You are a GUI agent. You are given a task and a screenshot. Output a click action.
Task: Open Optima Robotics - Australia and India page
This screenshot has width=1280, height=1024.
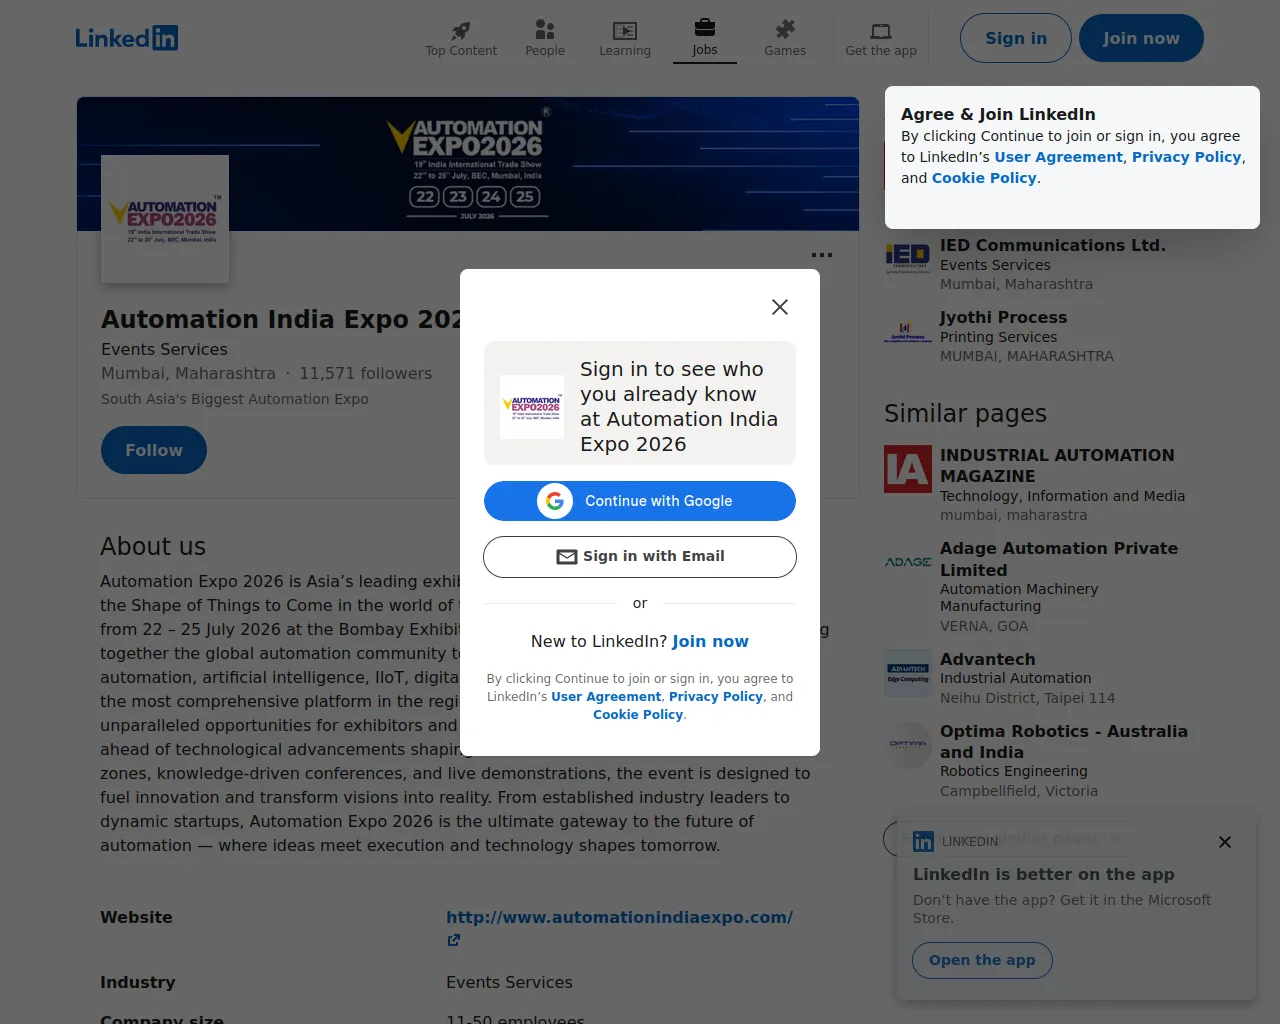[1064, 742]
